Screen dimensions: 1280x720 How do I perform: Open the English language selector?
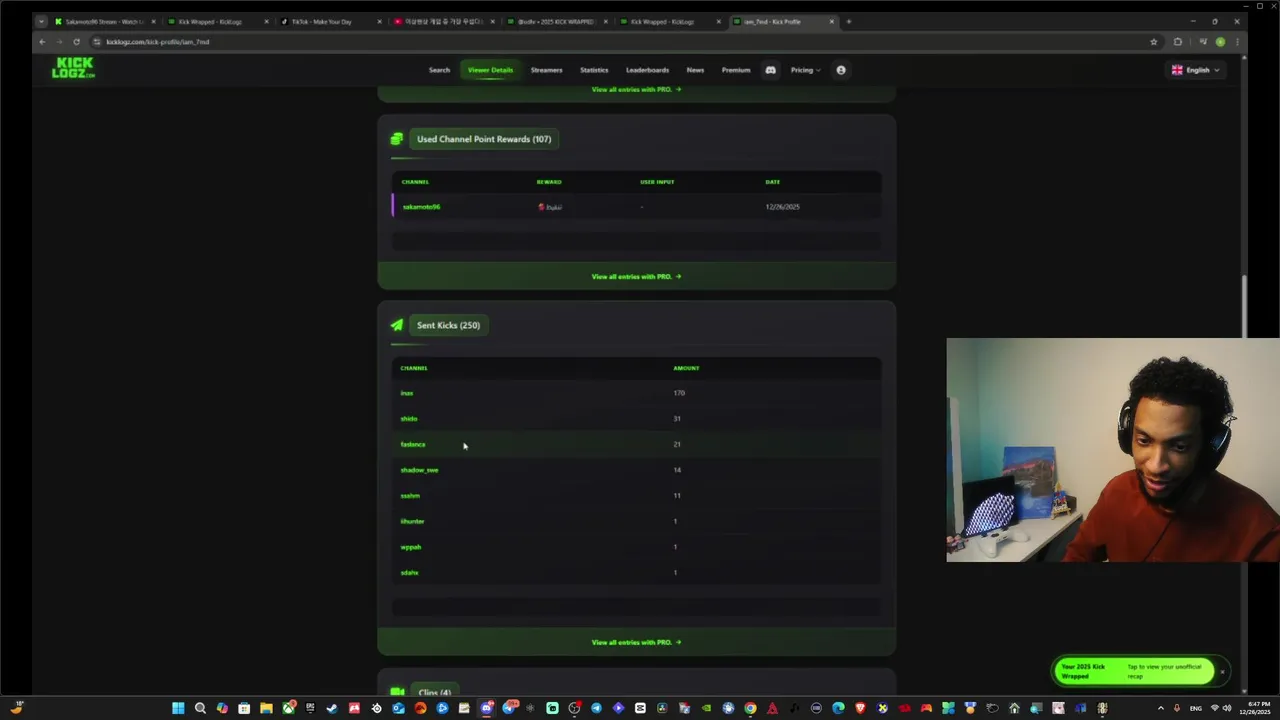[x=1196, y=70]
